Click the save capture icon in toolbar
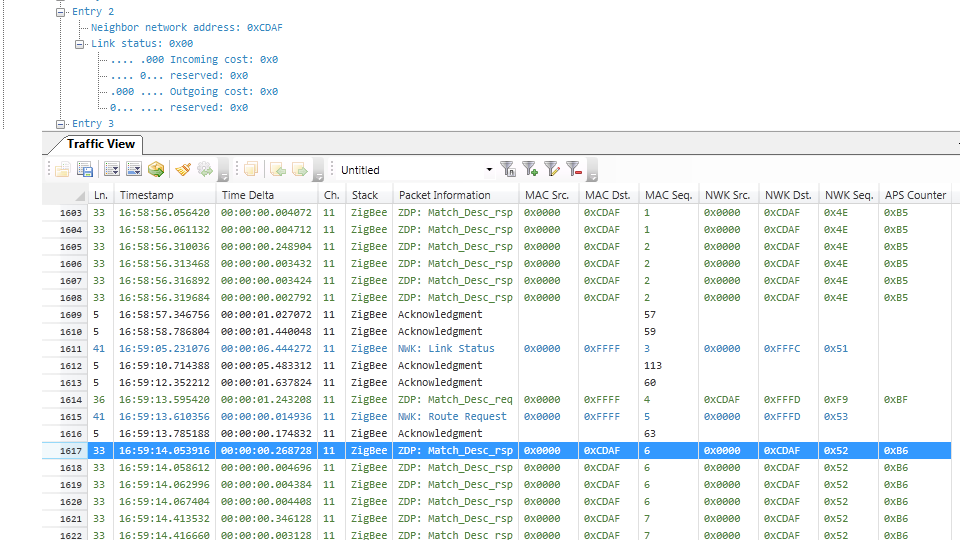The height and width of the screenshot is (540, 960). point(84,170)
